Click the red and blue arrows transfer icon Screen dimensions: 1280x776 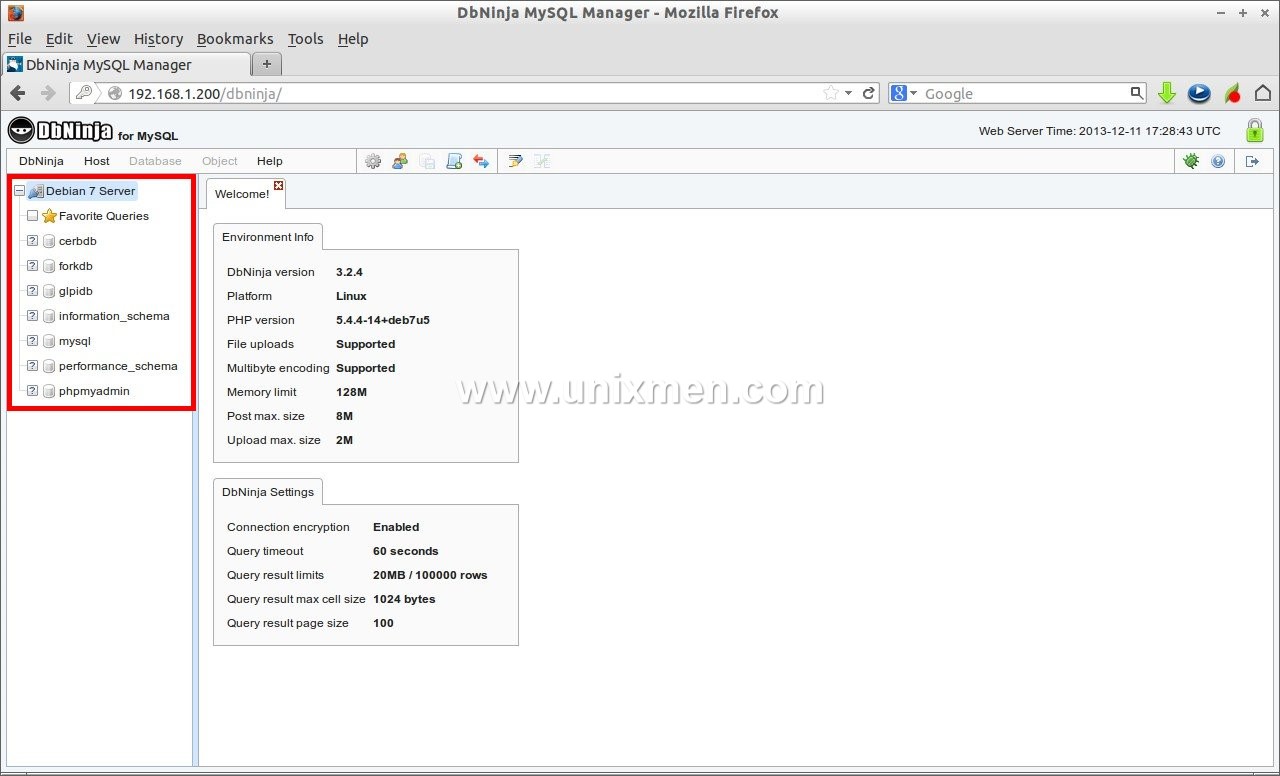(481, 161)
